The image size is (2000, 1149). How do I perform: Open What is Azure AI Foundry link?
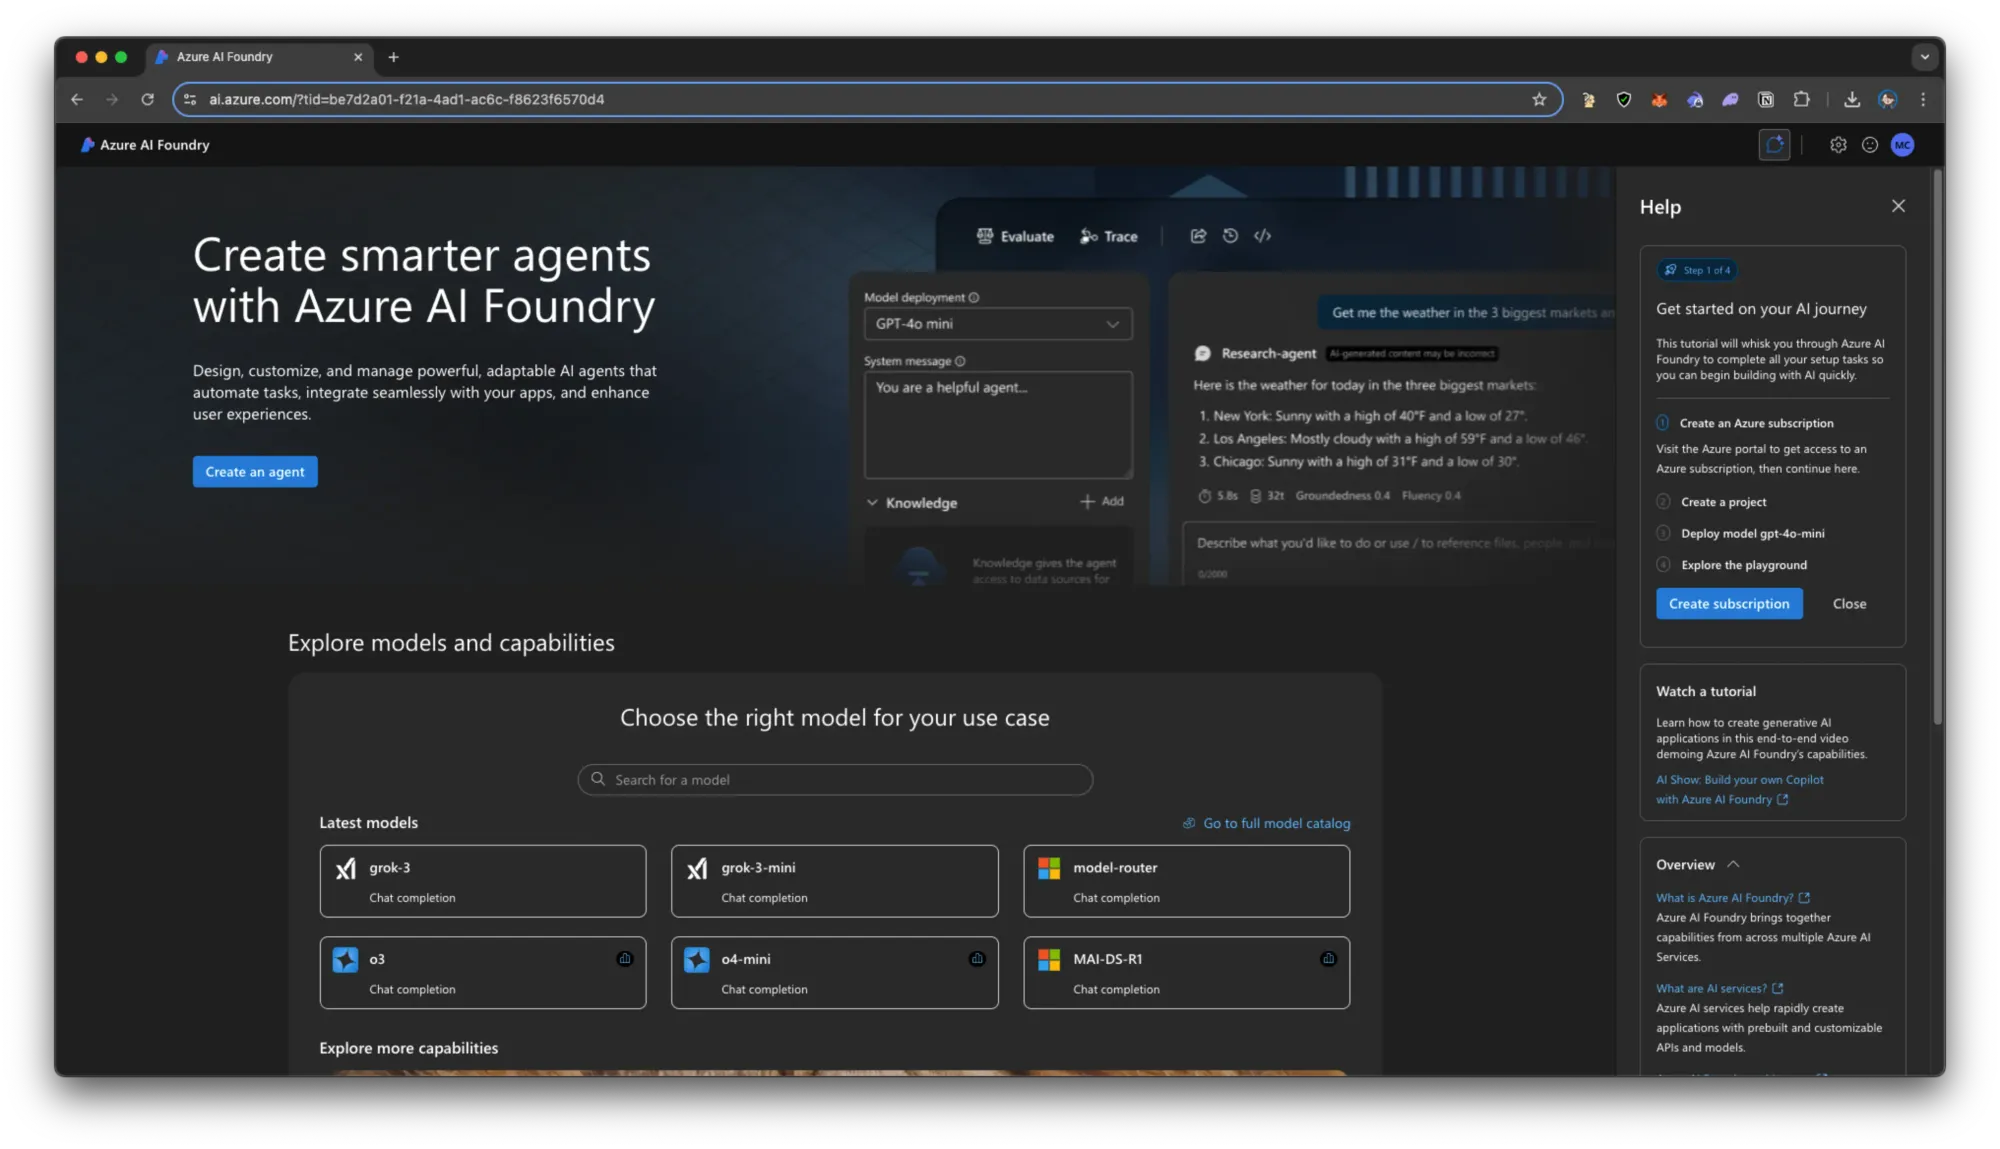(1732, 898)
